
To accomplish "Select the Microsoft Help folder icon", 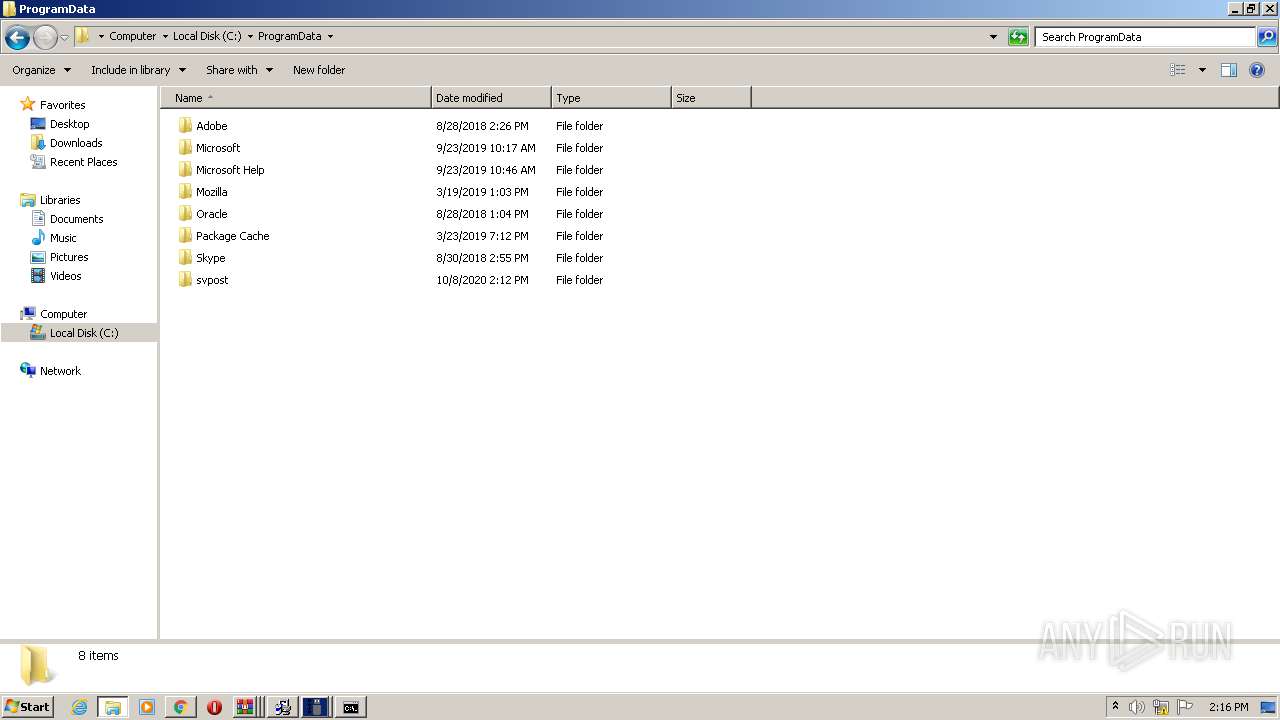I will pyautogui.click(x=185, y=170).
